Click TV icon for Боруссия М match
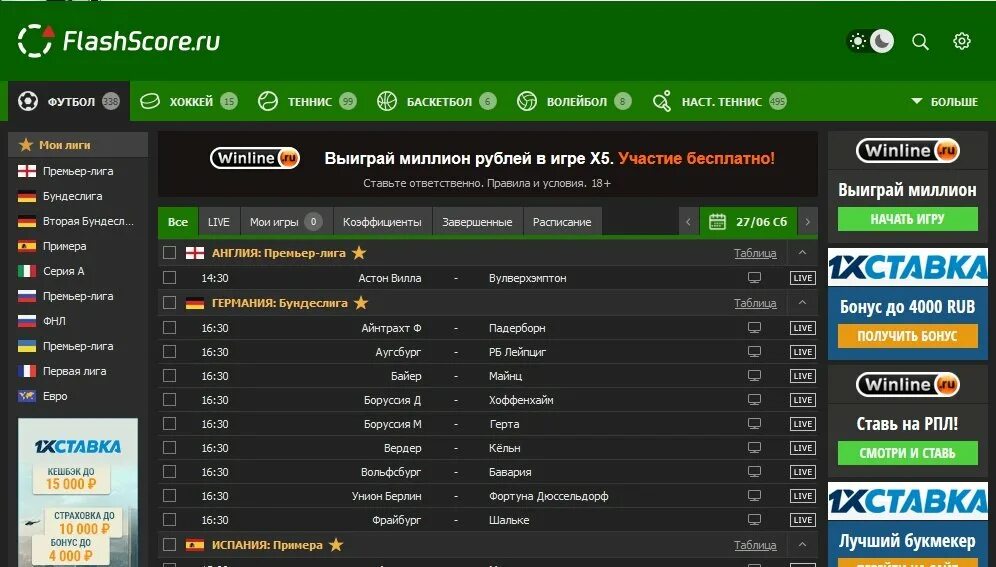The image size is (996, 567). pos(754,424)
